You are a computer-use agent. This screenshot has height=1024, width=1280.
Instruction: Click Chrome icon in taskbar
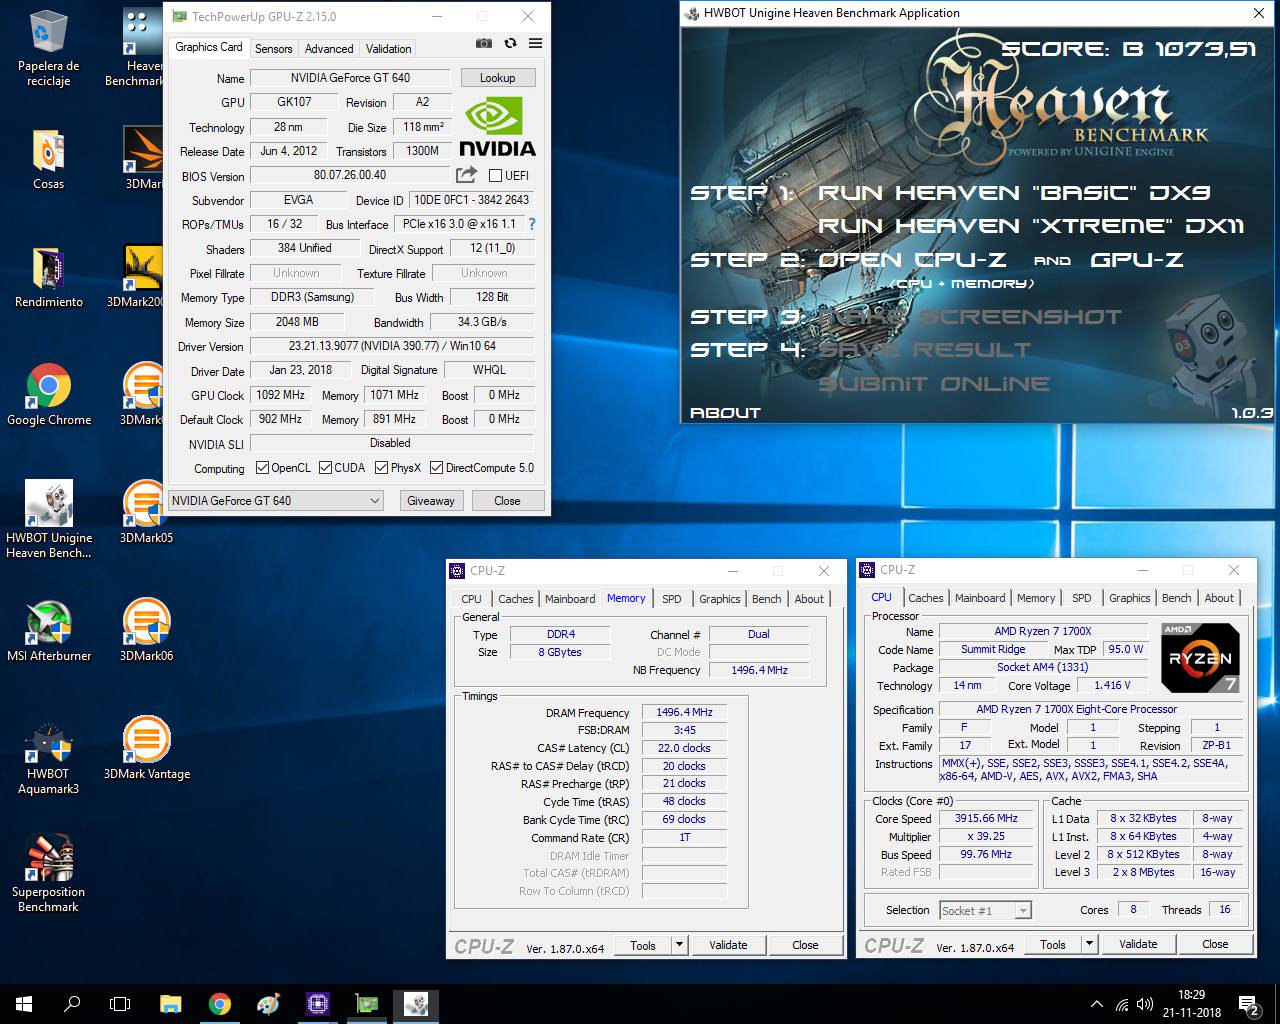[x=220, y=1004]
